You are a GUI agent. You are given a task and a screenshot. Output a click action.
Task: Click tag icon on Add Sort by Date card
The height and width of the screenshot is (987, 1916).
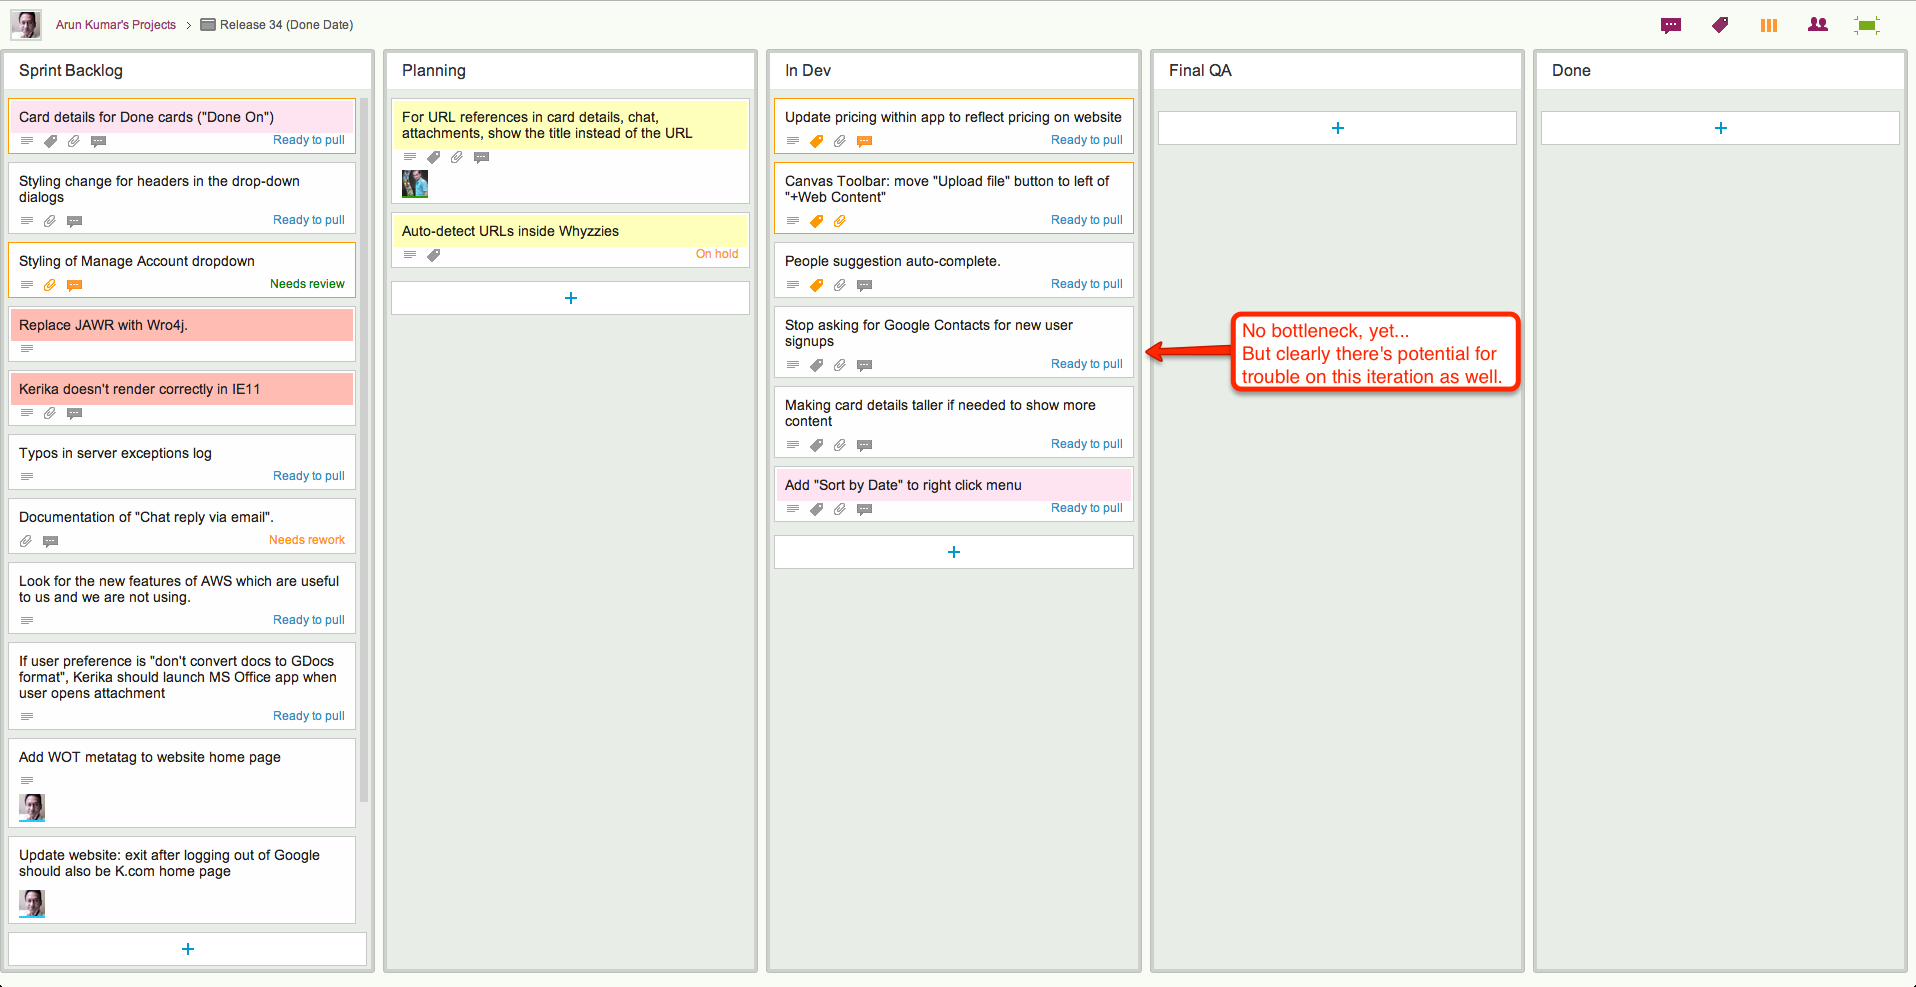tap(817, 509)
